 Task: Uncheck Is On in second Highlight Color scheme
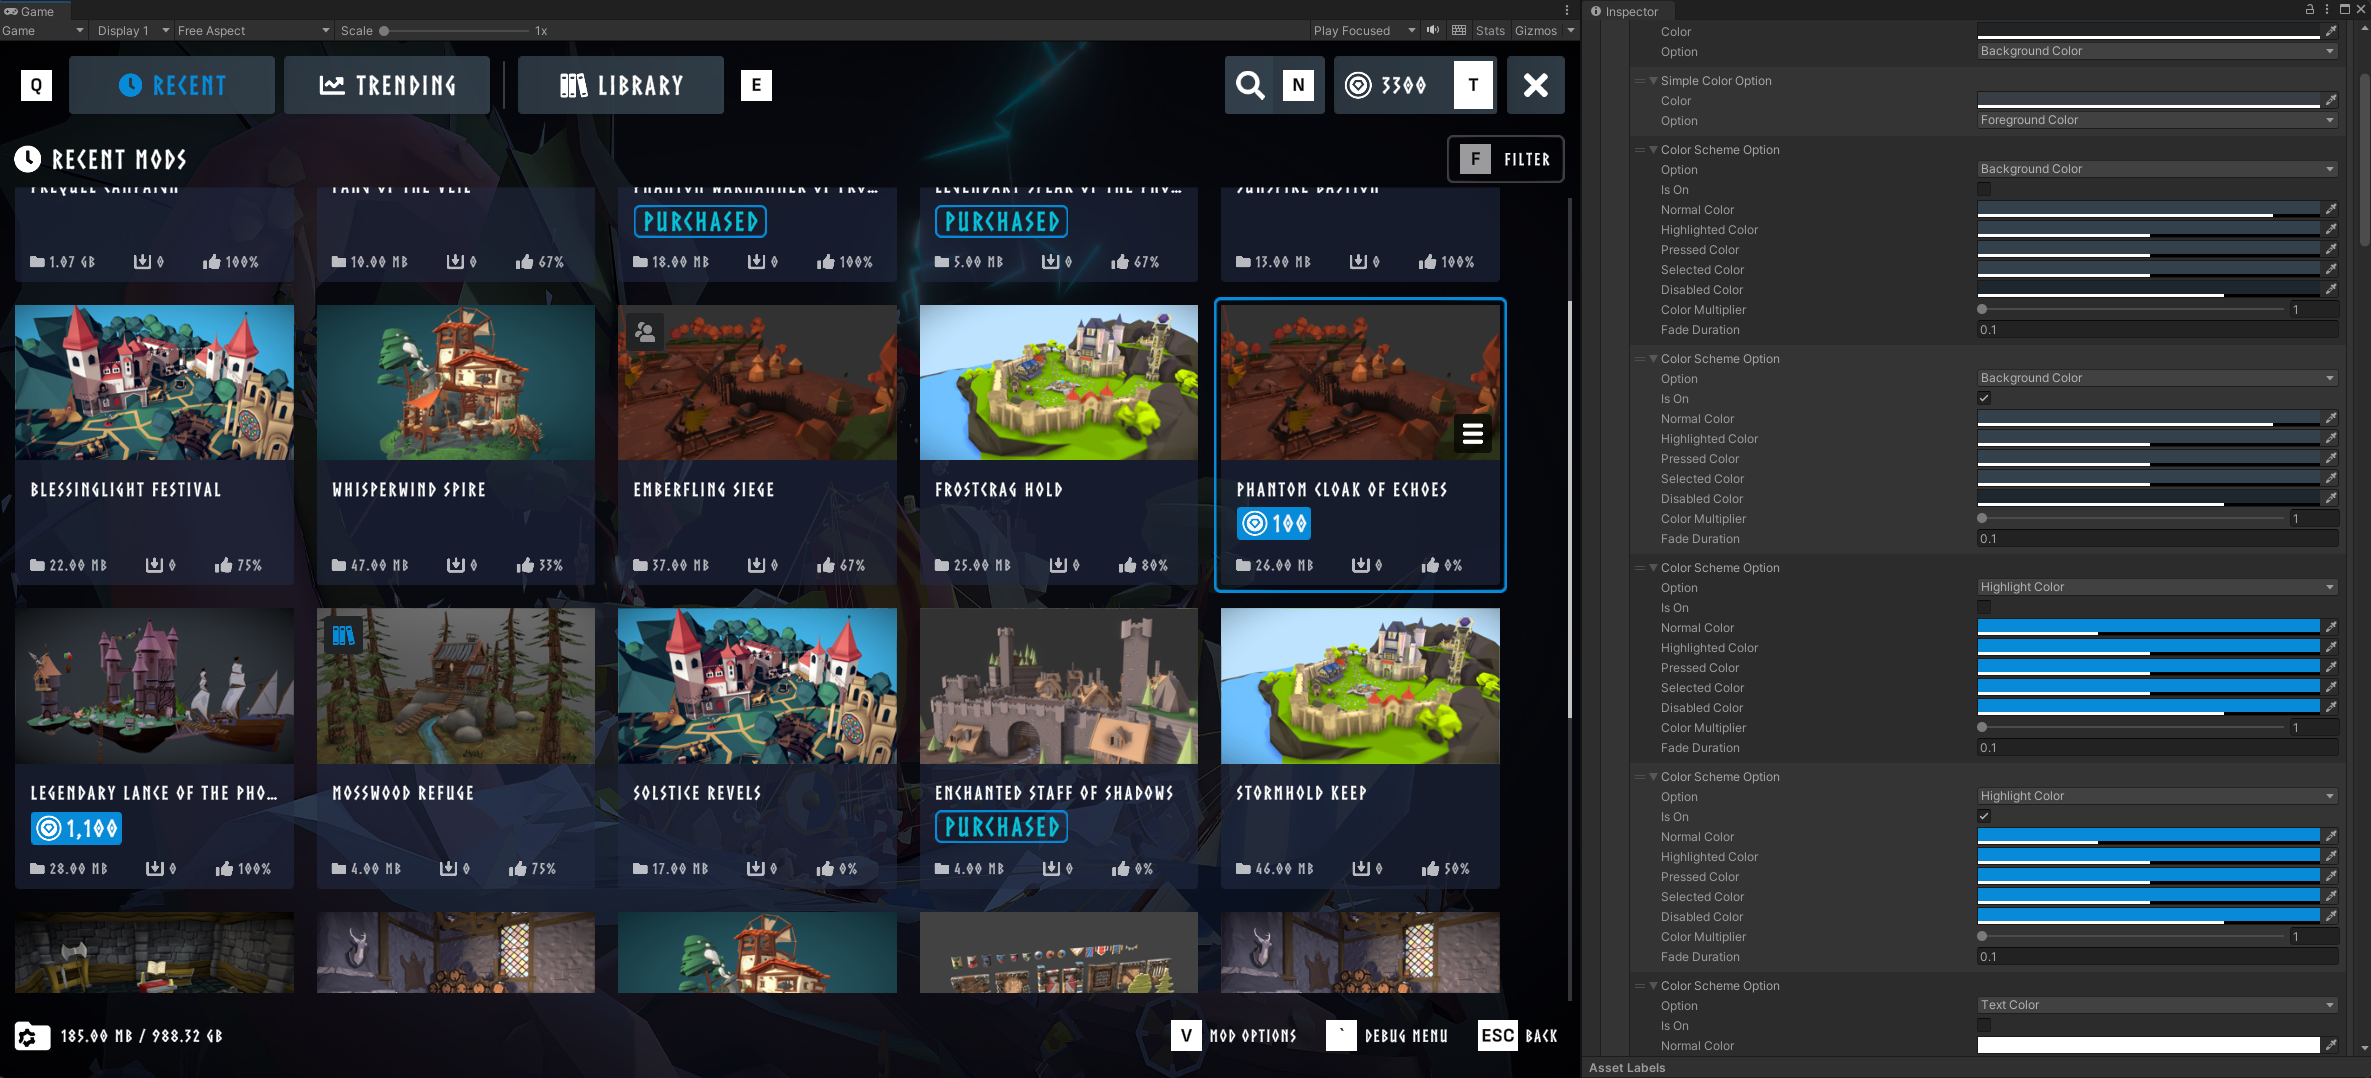pos(1984,816)
